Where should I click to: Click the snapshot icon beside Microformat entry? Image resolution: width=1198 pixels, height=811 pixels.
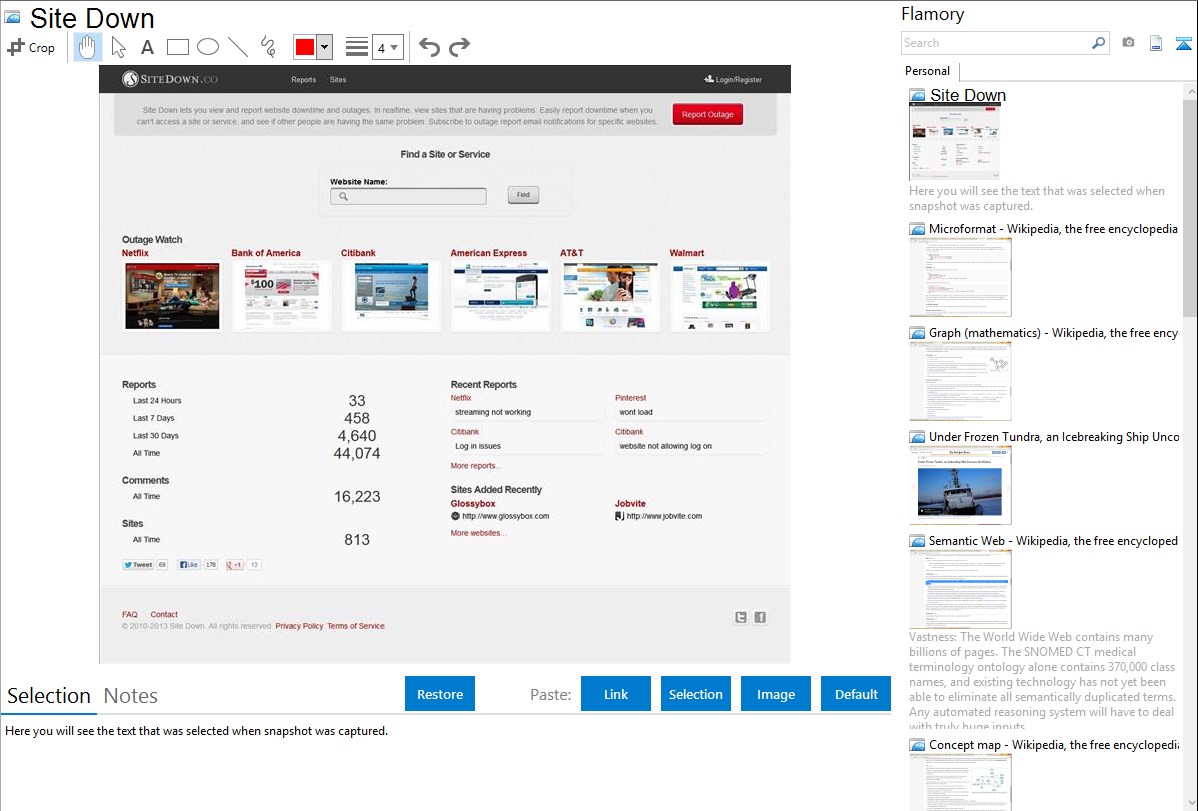click(x=917, y=229)
